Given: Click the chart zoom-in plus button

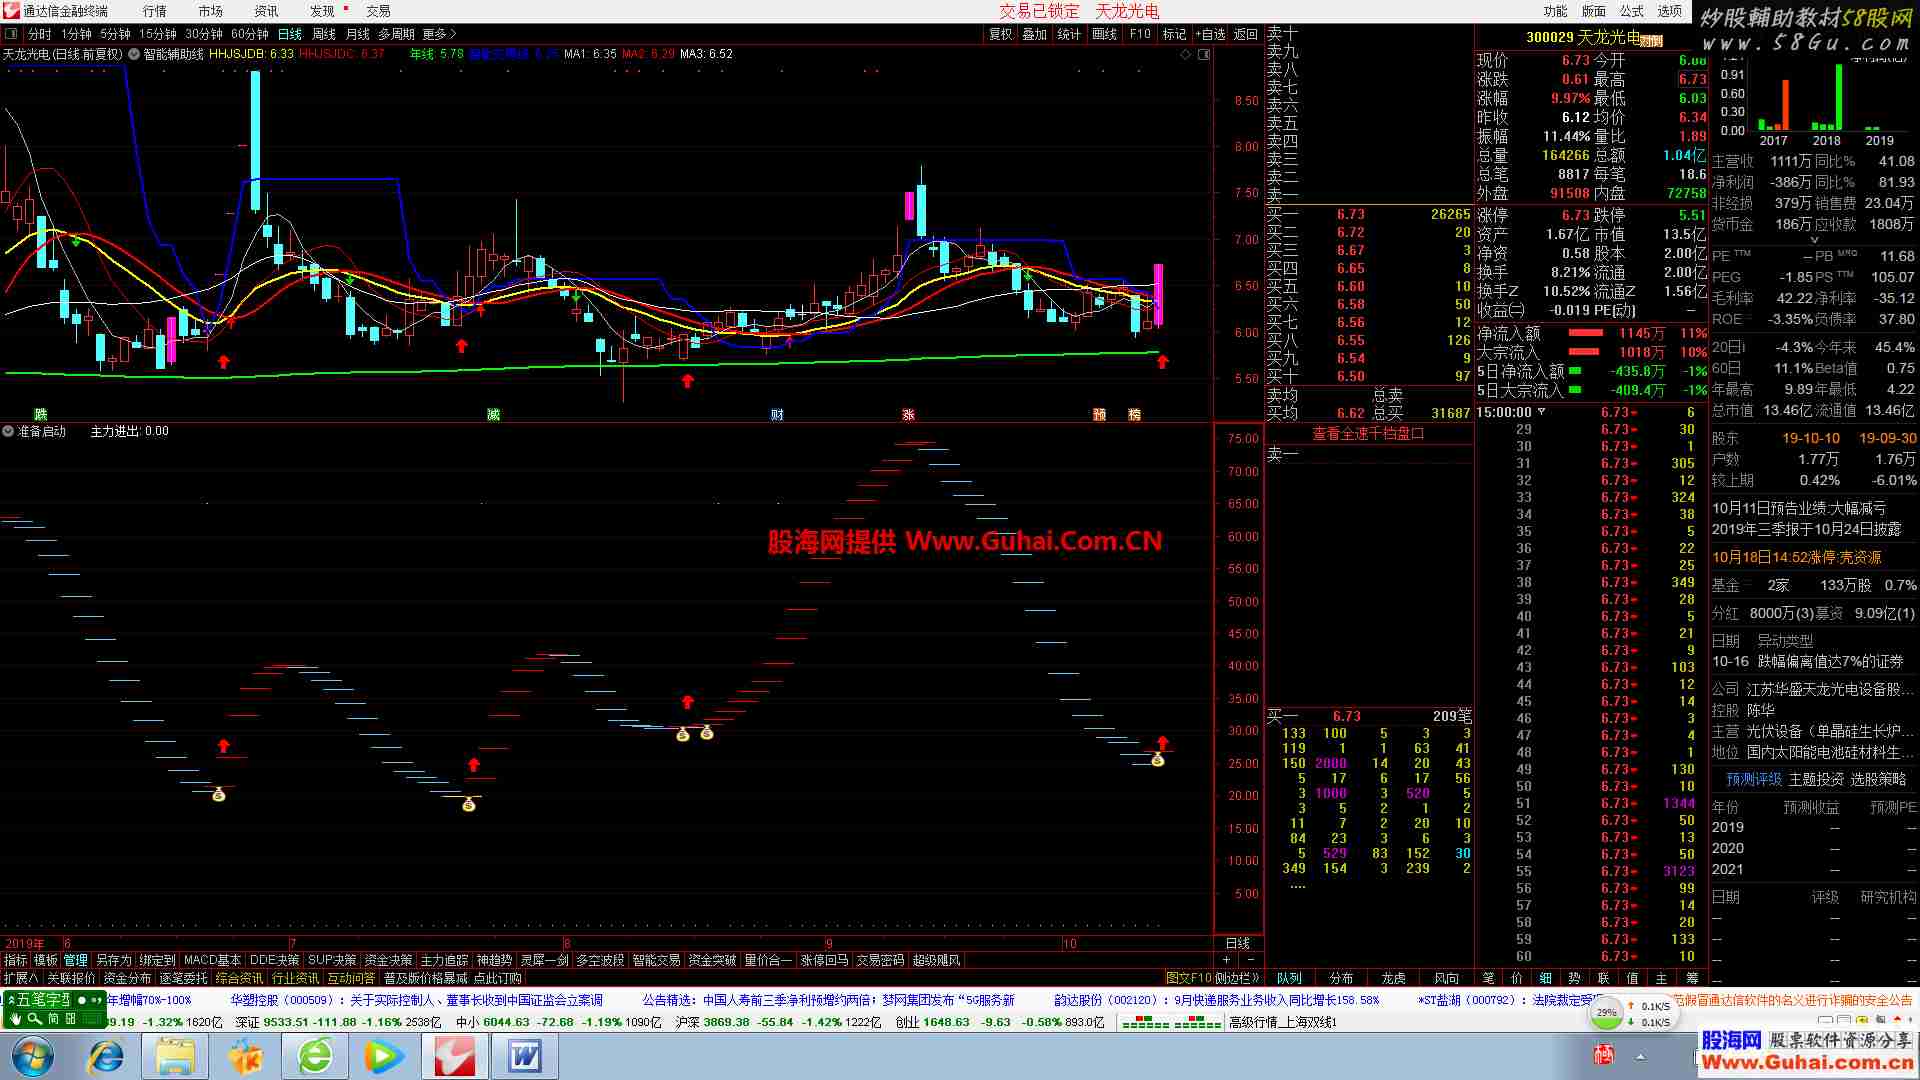Looking at the screenshot, I should 1226,960.
